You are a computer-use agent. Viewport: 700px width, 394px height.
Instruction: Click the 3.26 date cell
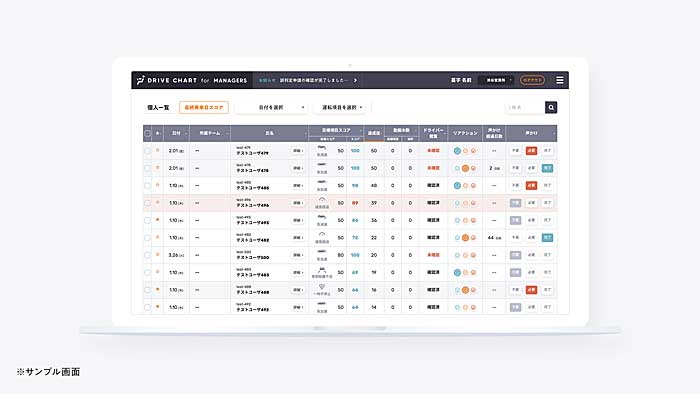point(176,255)
